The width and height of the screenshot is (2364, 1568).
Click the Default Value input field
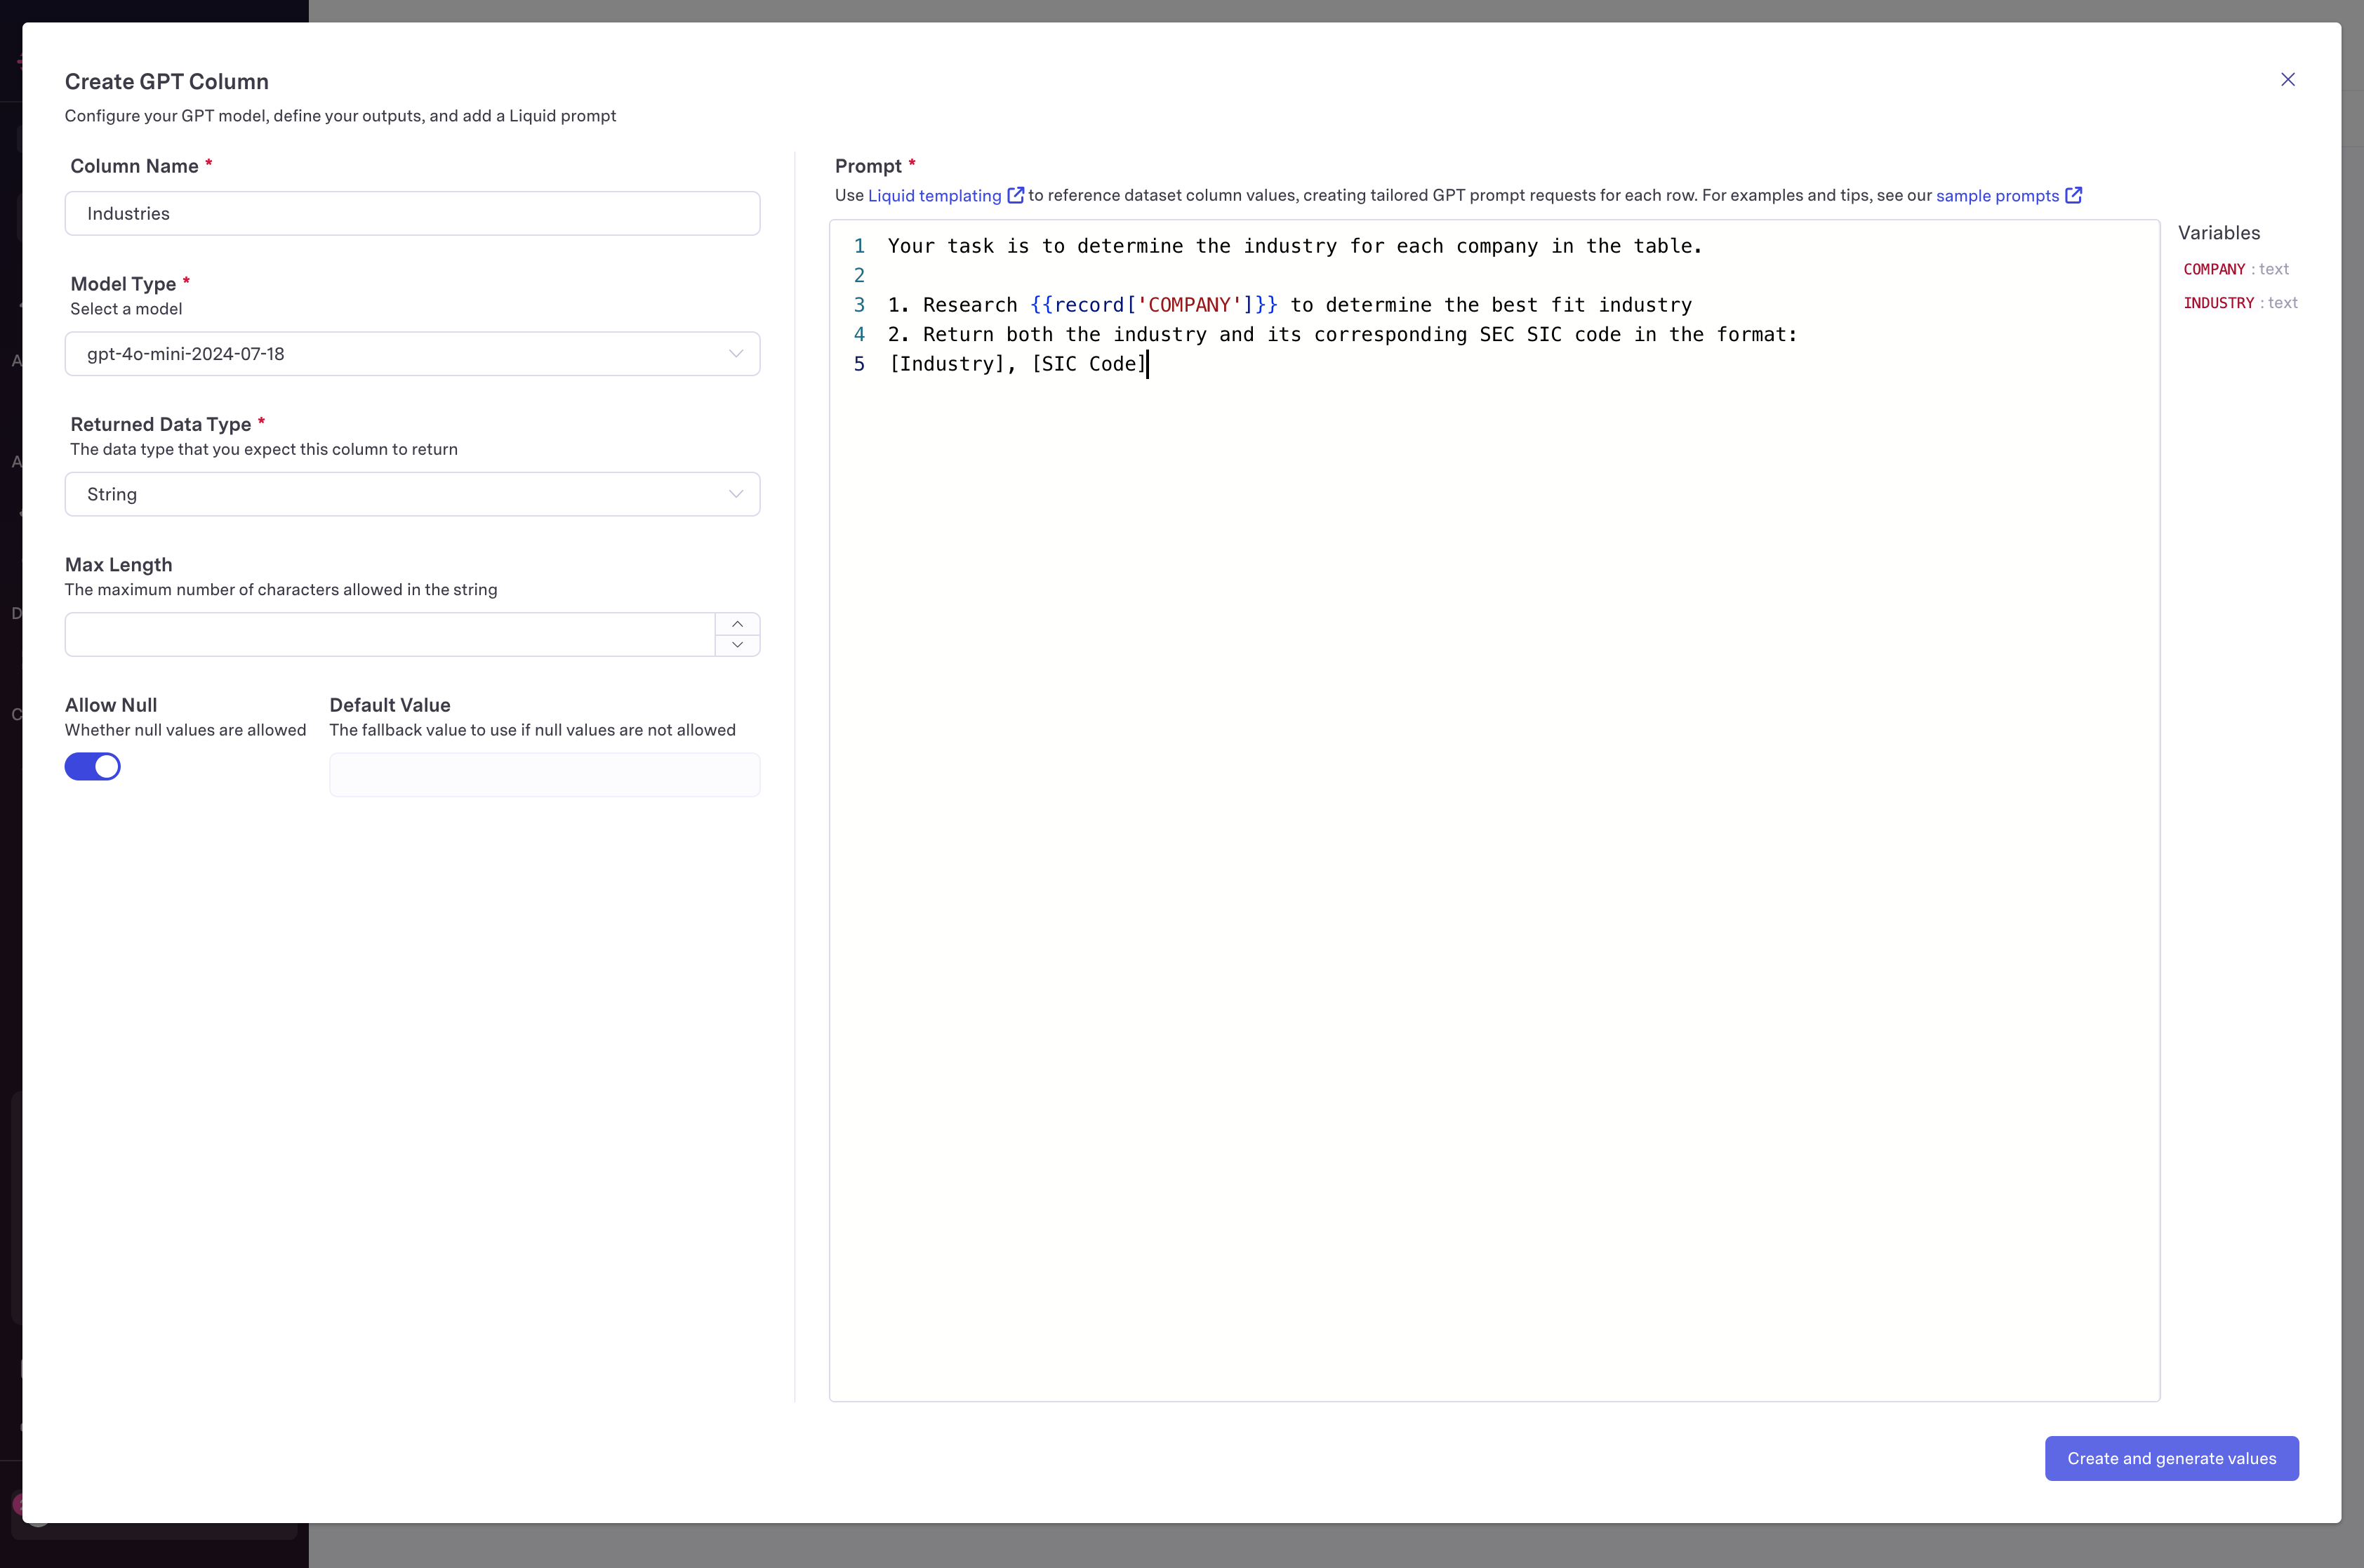(544, 774)
